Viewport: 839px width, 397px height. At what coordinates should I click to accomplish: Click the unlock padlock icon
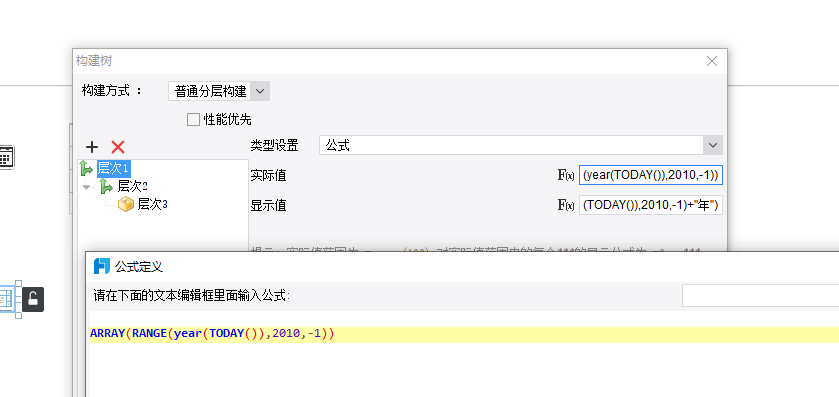pyautogui.click(x=33, y=299)
